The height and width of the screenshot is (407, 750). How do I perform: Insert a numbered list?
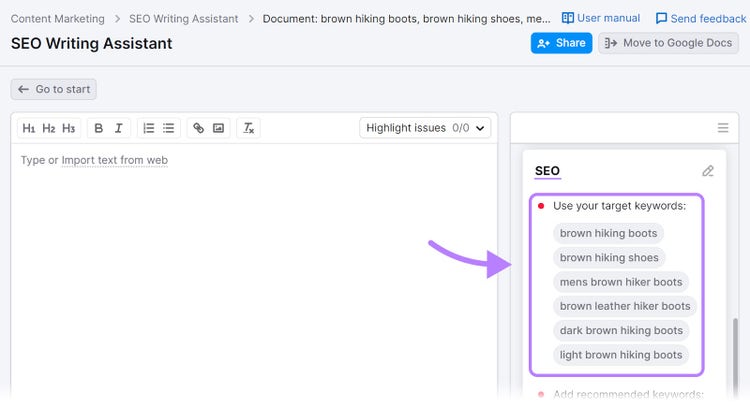tap(149, 128)
